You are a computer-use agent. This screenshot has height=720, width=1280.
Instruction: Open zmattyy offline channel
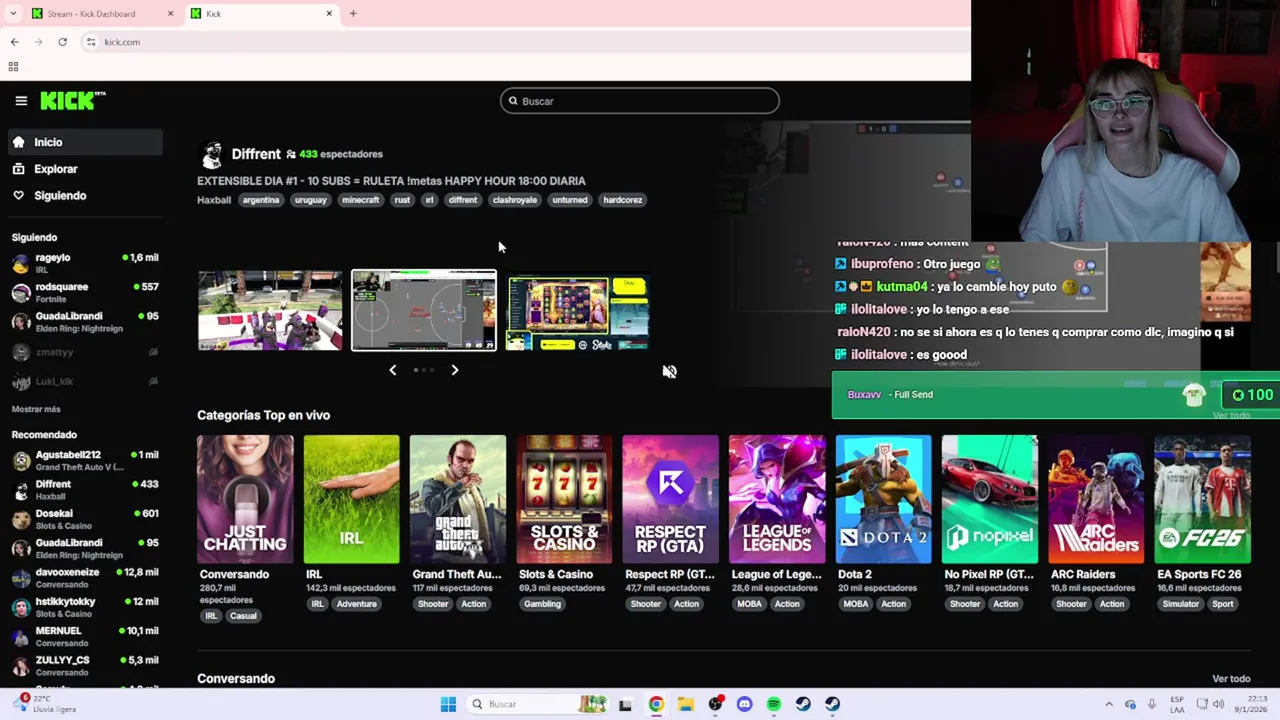tap(85, 352)
